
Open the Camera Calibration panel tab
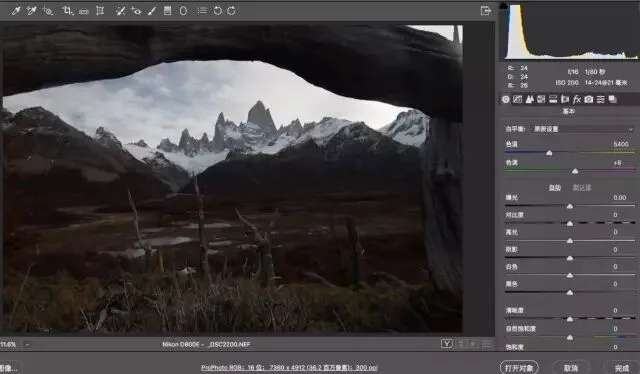[589, 99]
